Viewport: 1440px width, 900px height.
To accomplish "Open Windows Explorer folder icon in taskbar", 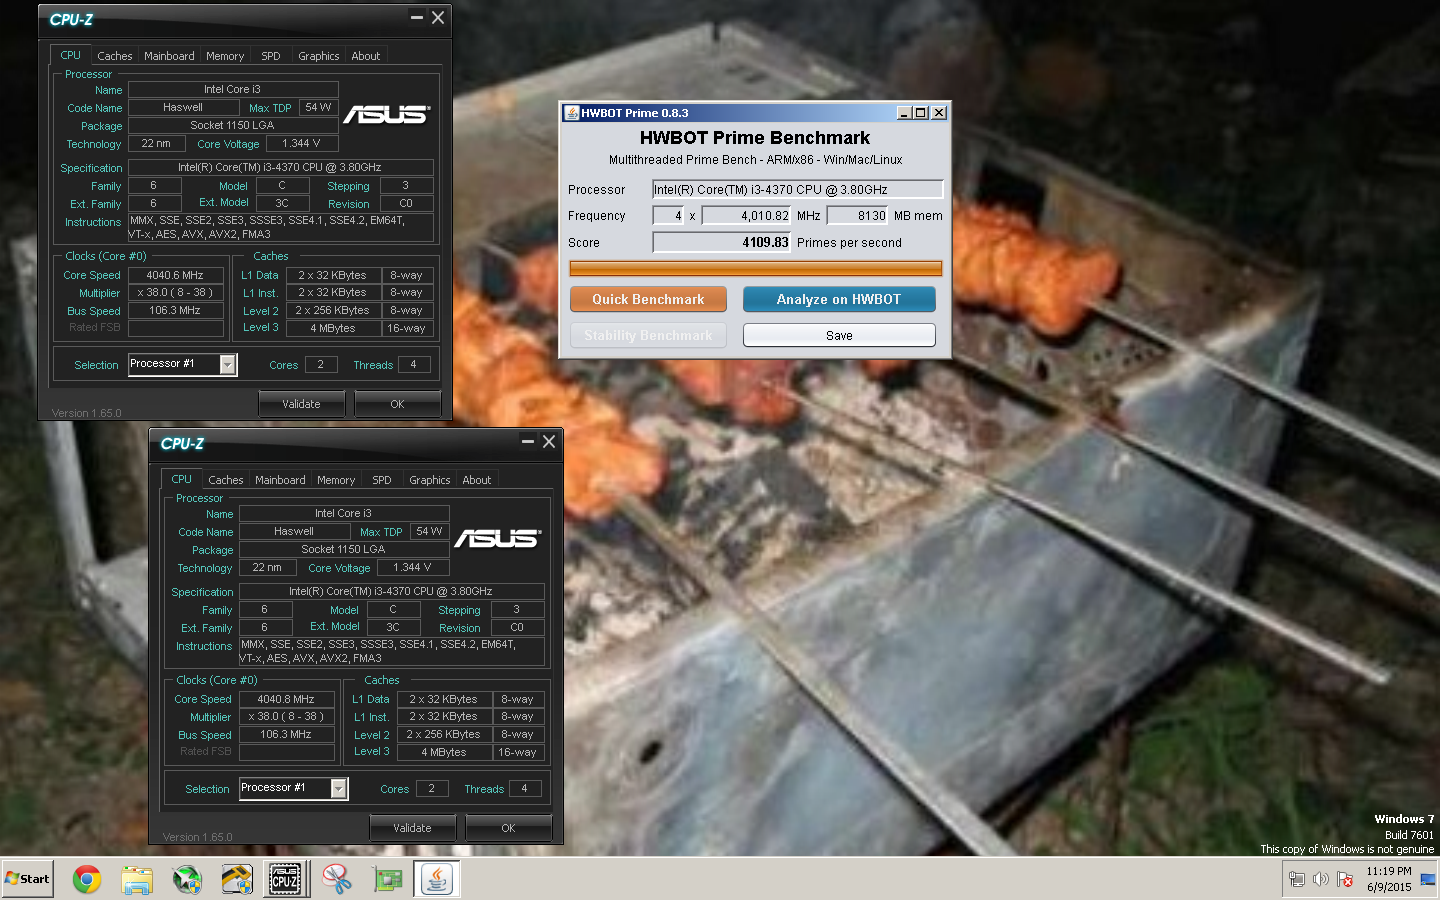I will [137, 879].
